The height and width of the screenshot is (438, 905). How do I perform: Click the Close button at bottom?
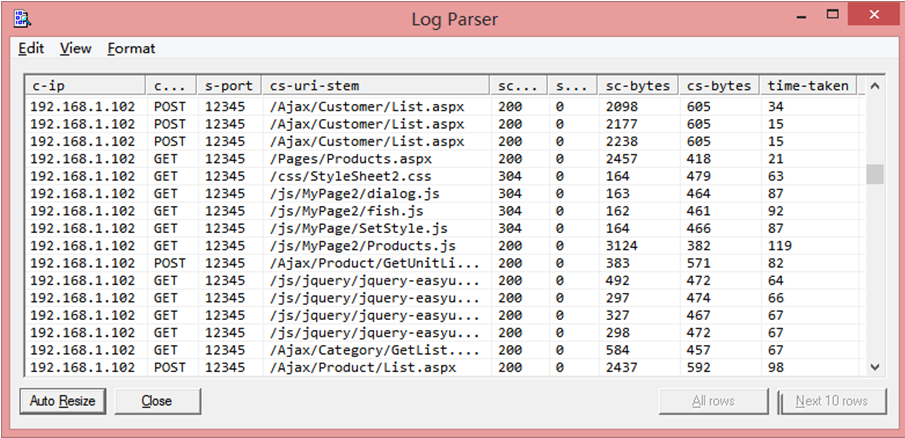157,401
